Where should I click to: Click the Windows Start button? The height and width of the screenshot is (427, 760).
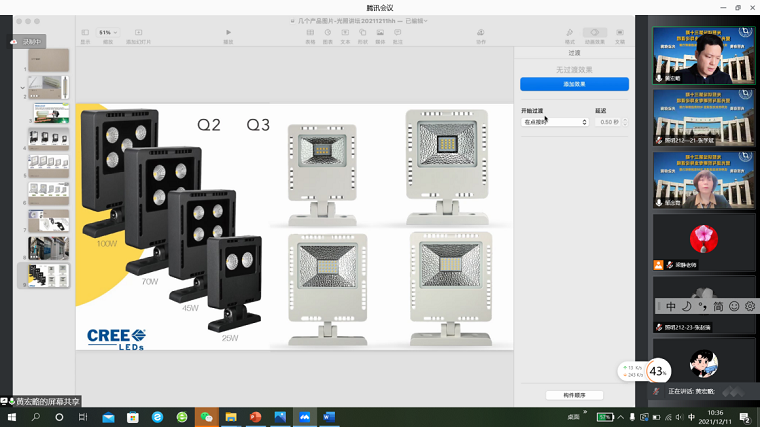coord(10,416)
